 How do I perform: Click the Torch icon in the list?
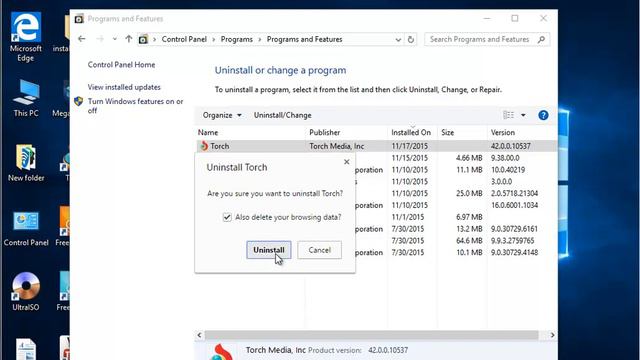coord(204,146)
